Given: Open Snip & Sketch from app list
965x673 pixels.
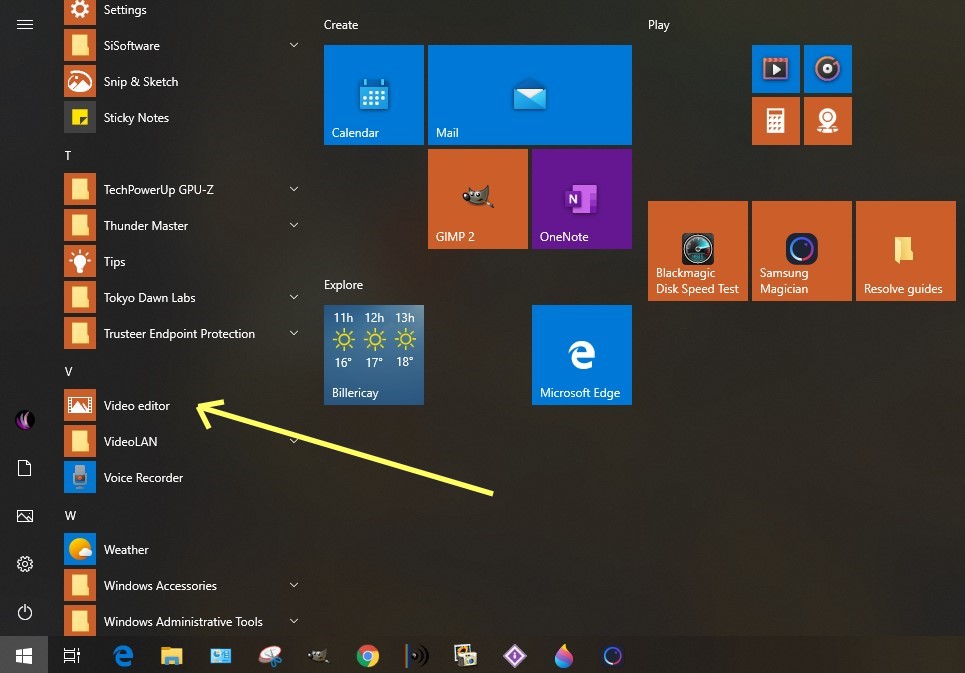Looking at the screenshot, I should pos(182,81).
